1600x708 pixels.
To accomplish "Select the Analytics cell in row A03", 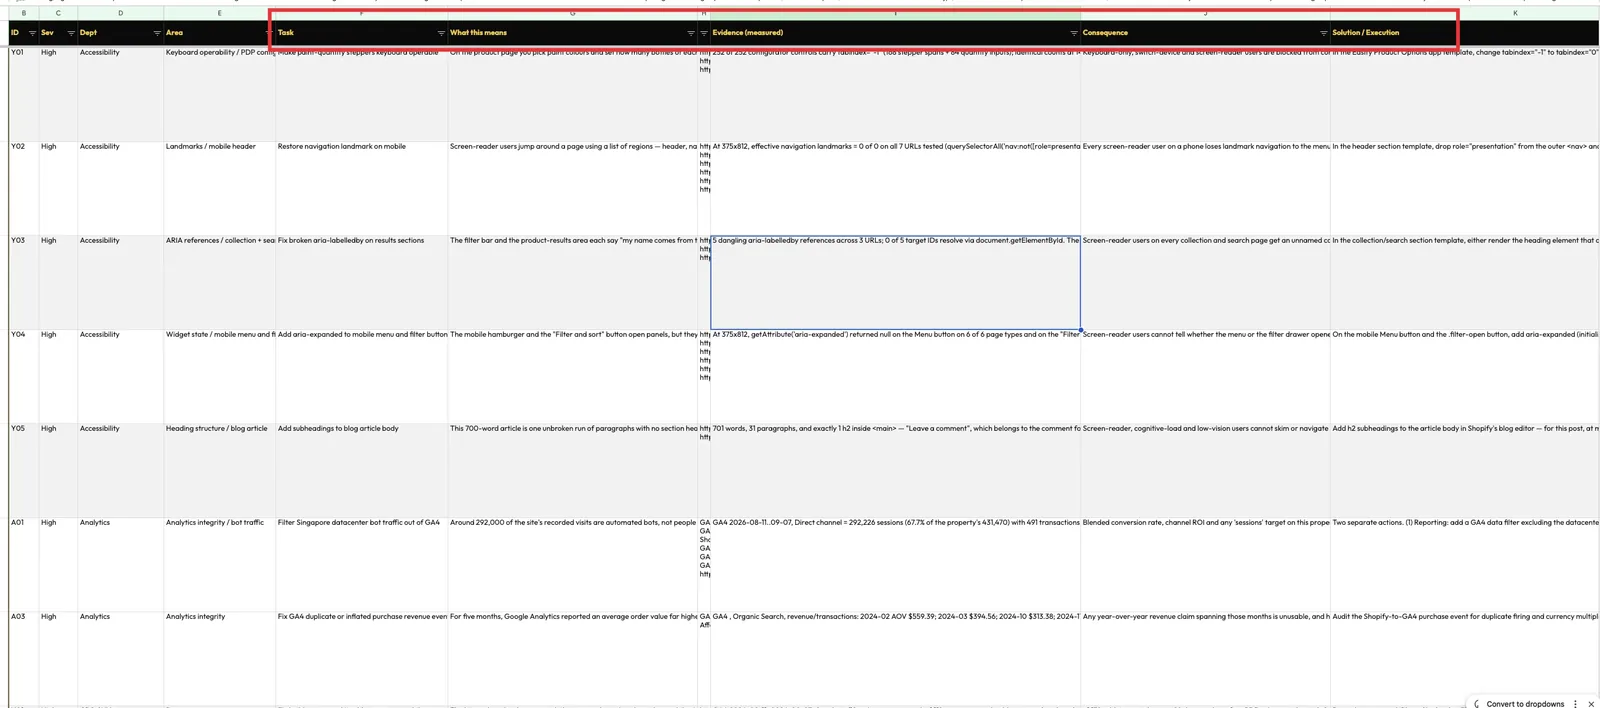I will [121, 658].
